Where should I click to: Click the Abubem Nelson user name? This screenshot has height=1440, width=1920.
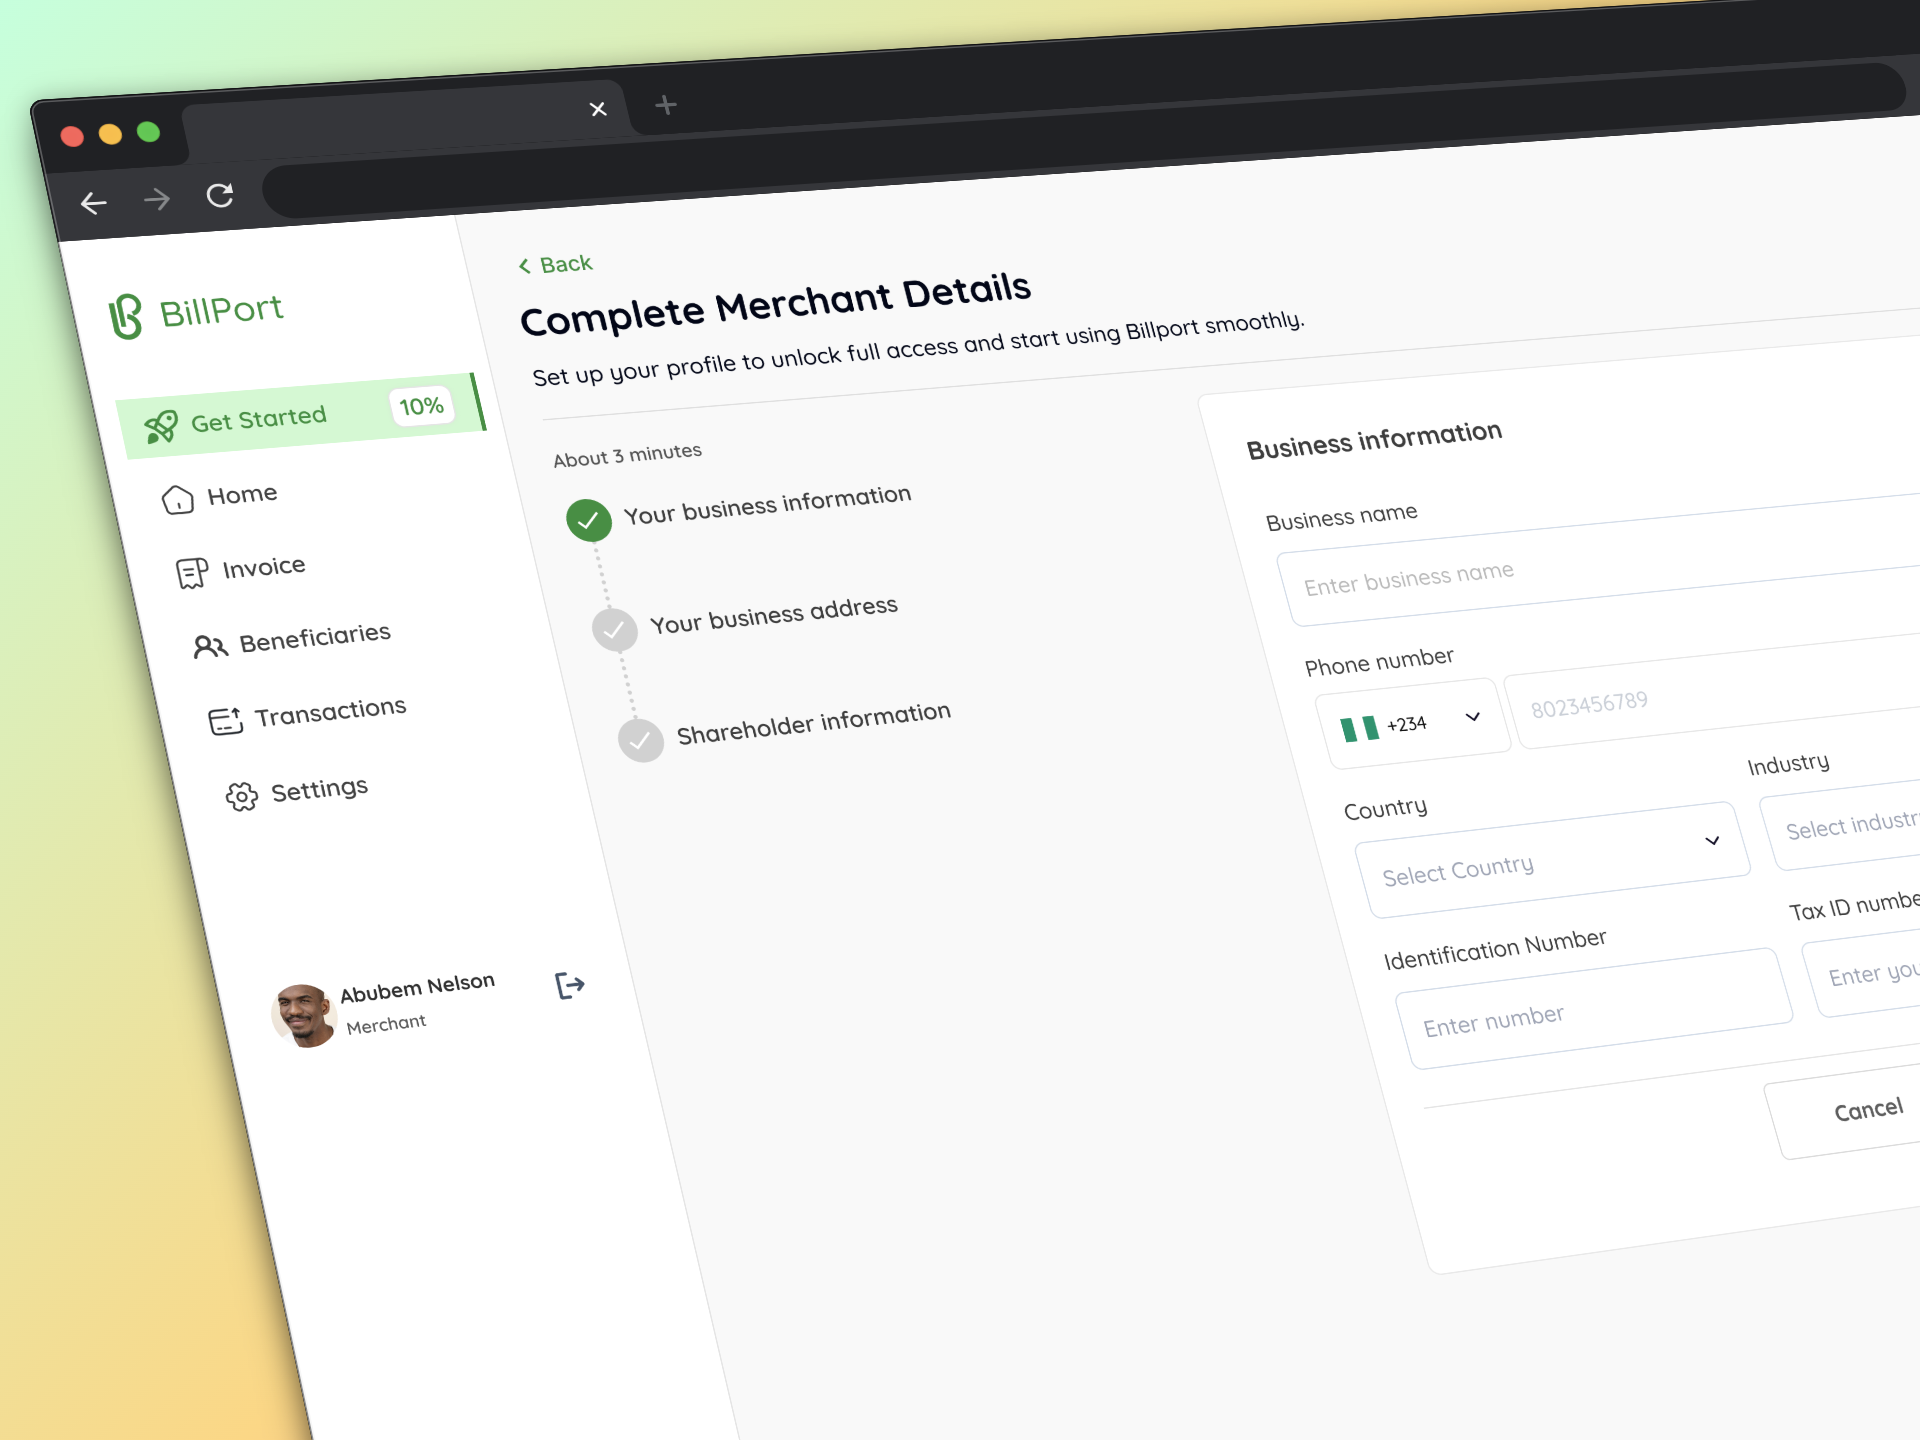coord(417,988)
